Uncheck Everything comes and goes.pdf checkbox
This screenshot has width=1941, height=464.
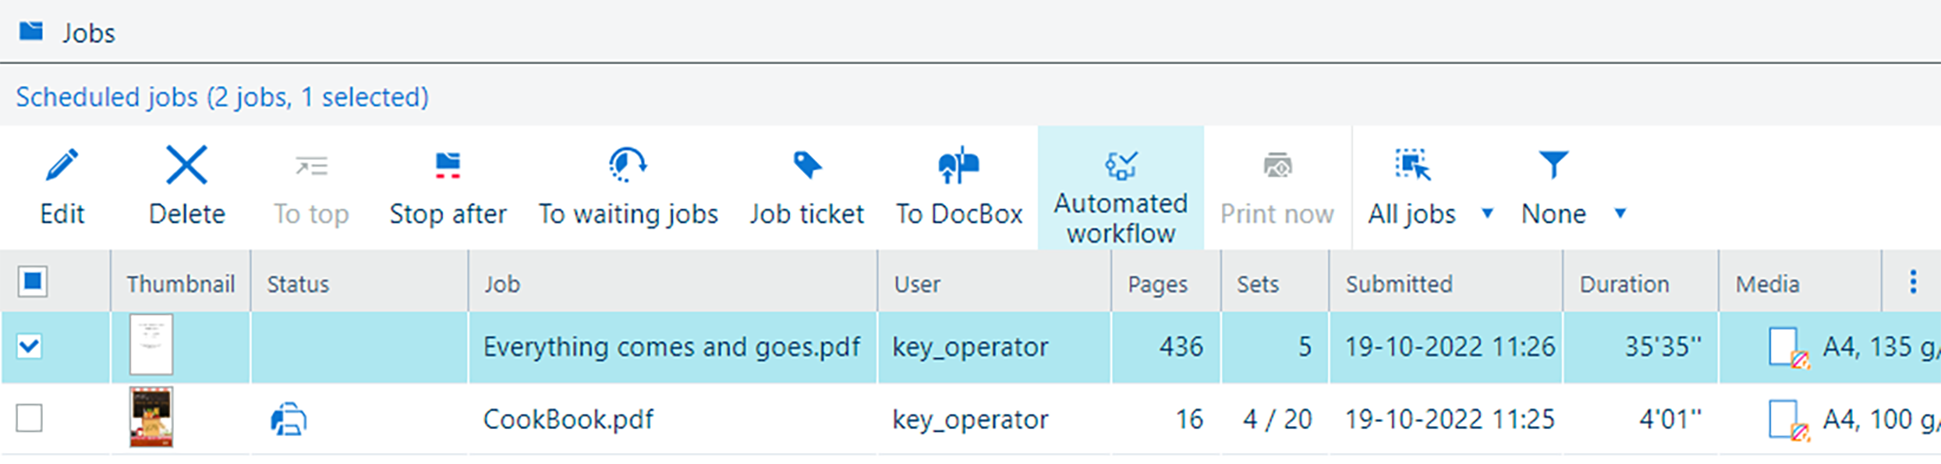30,347
